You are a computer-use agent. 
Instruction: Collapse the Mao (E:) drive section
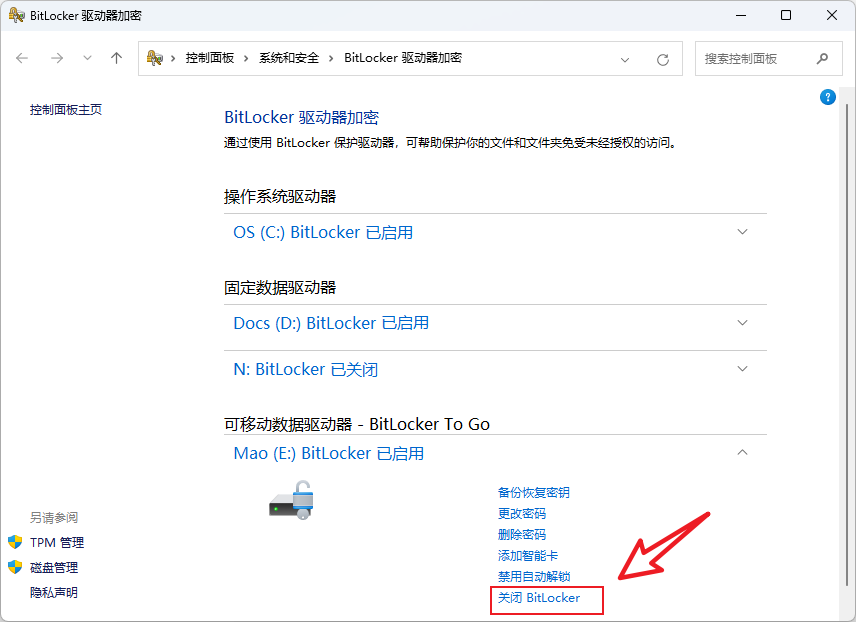click(x=742, y=453)
